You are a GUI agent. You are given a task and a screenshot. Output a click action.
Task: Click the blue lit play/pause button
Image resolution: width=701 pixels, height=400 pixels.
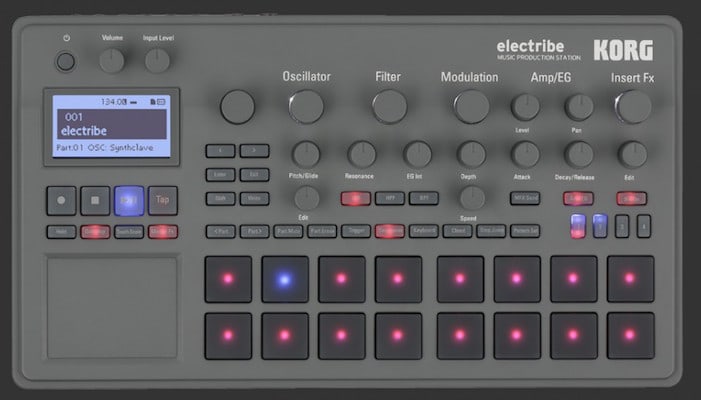tap(129, 201)
